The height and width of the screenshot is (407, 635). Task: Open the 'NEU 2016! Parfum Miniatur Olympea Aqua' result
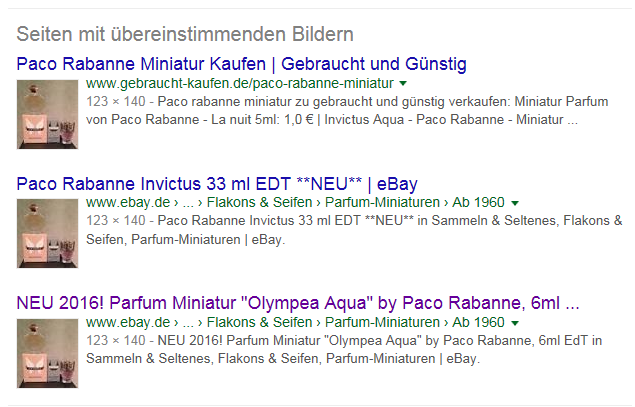coord(298,303)
